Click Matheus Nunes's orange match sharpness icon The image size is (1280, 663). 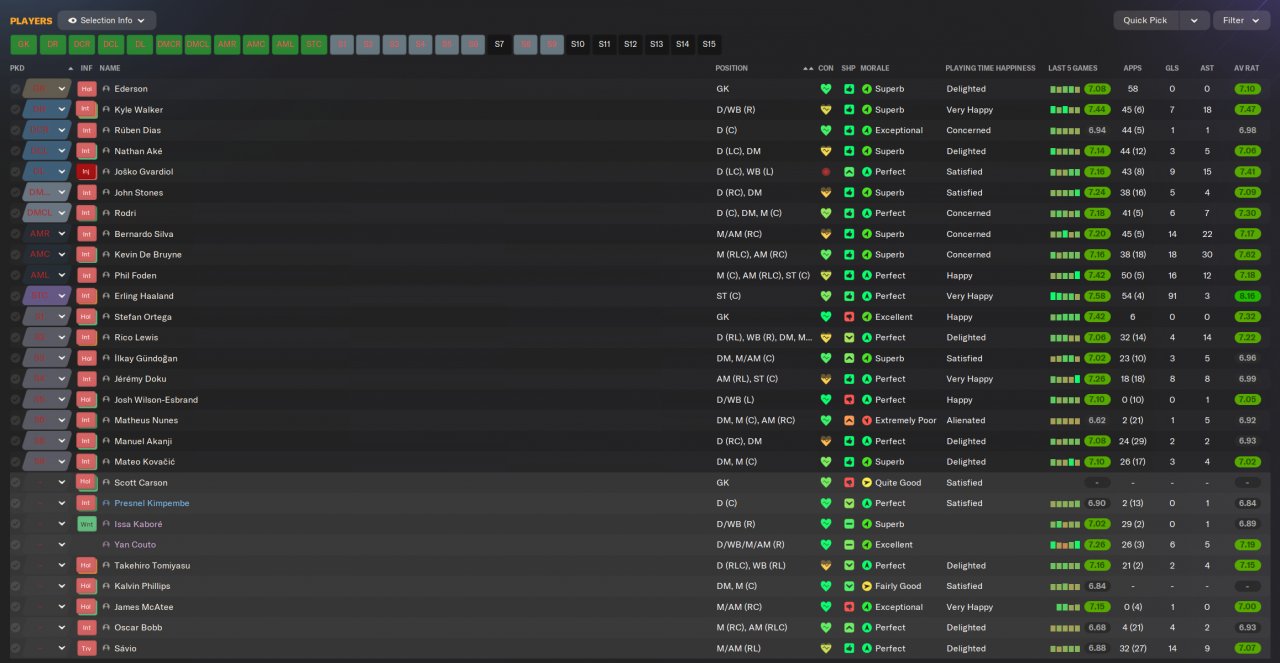849,420
